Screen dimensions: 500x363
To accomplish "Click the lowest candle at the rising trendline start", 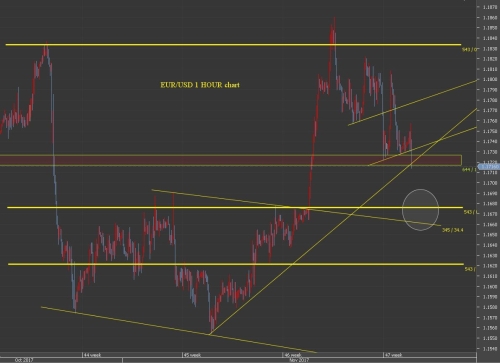I will pos(211,328).
